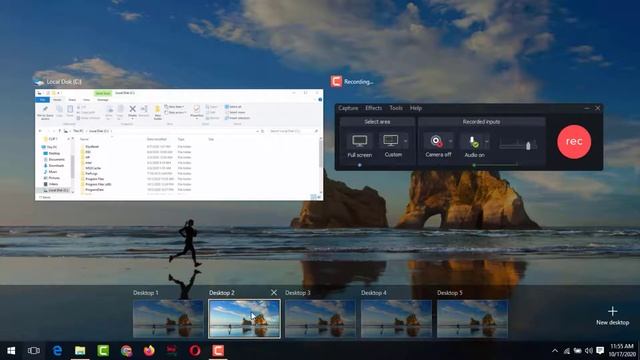Switch to the Desktop 1 thumbnail
640x360 pixels.
pos(168,318)
